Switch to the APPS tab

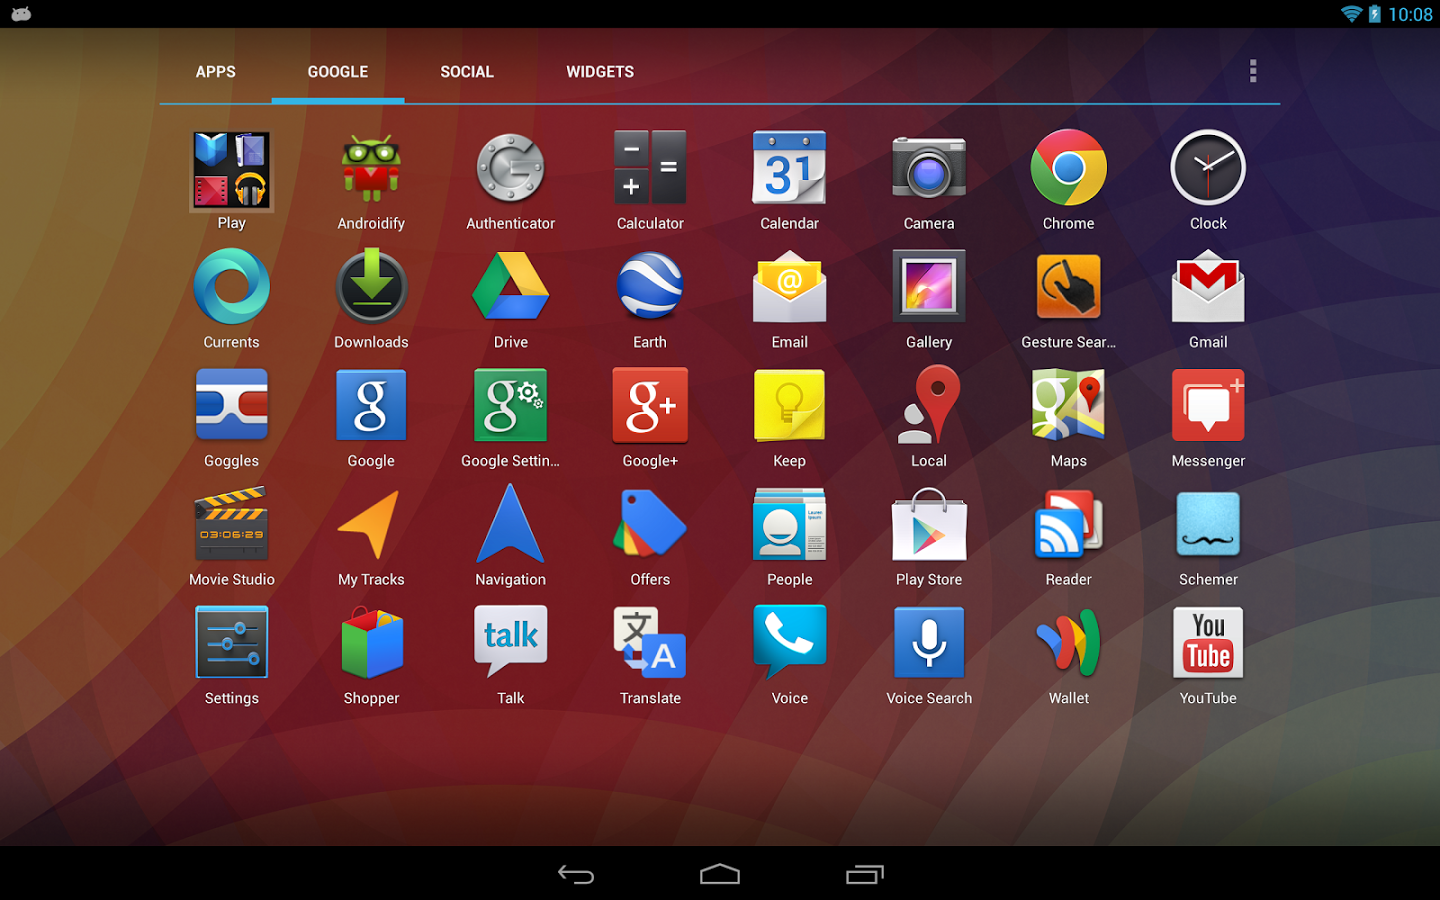(x=215, y=72)
